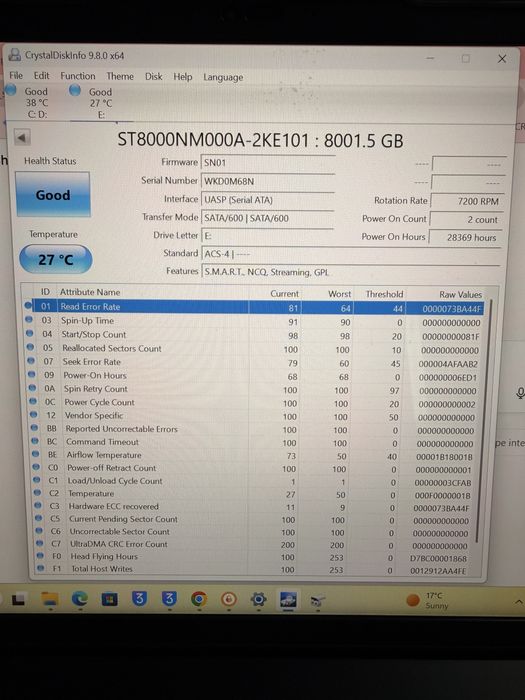Select the Hardware ECC recovered row
The image size is (525, 700).
coord(254,507)
